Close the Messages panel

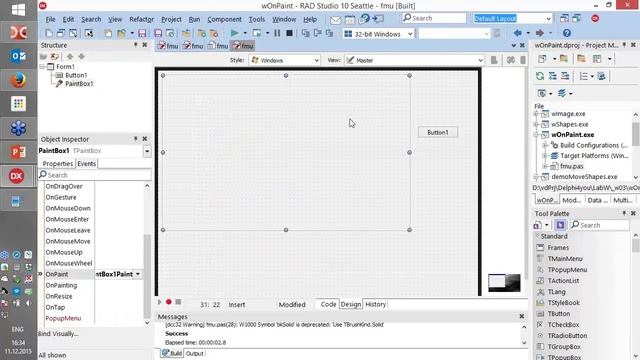pyautogui.click(x=522, y=316)
